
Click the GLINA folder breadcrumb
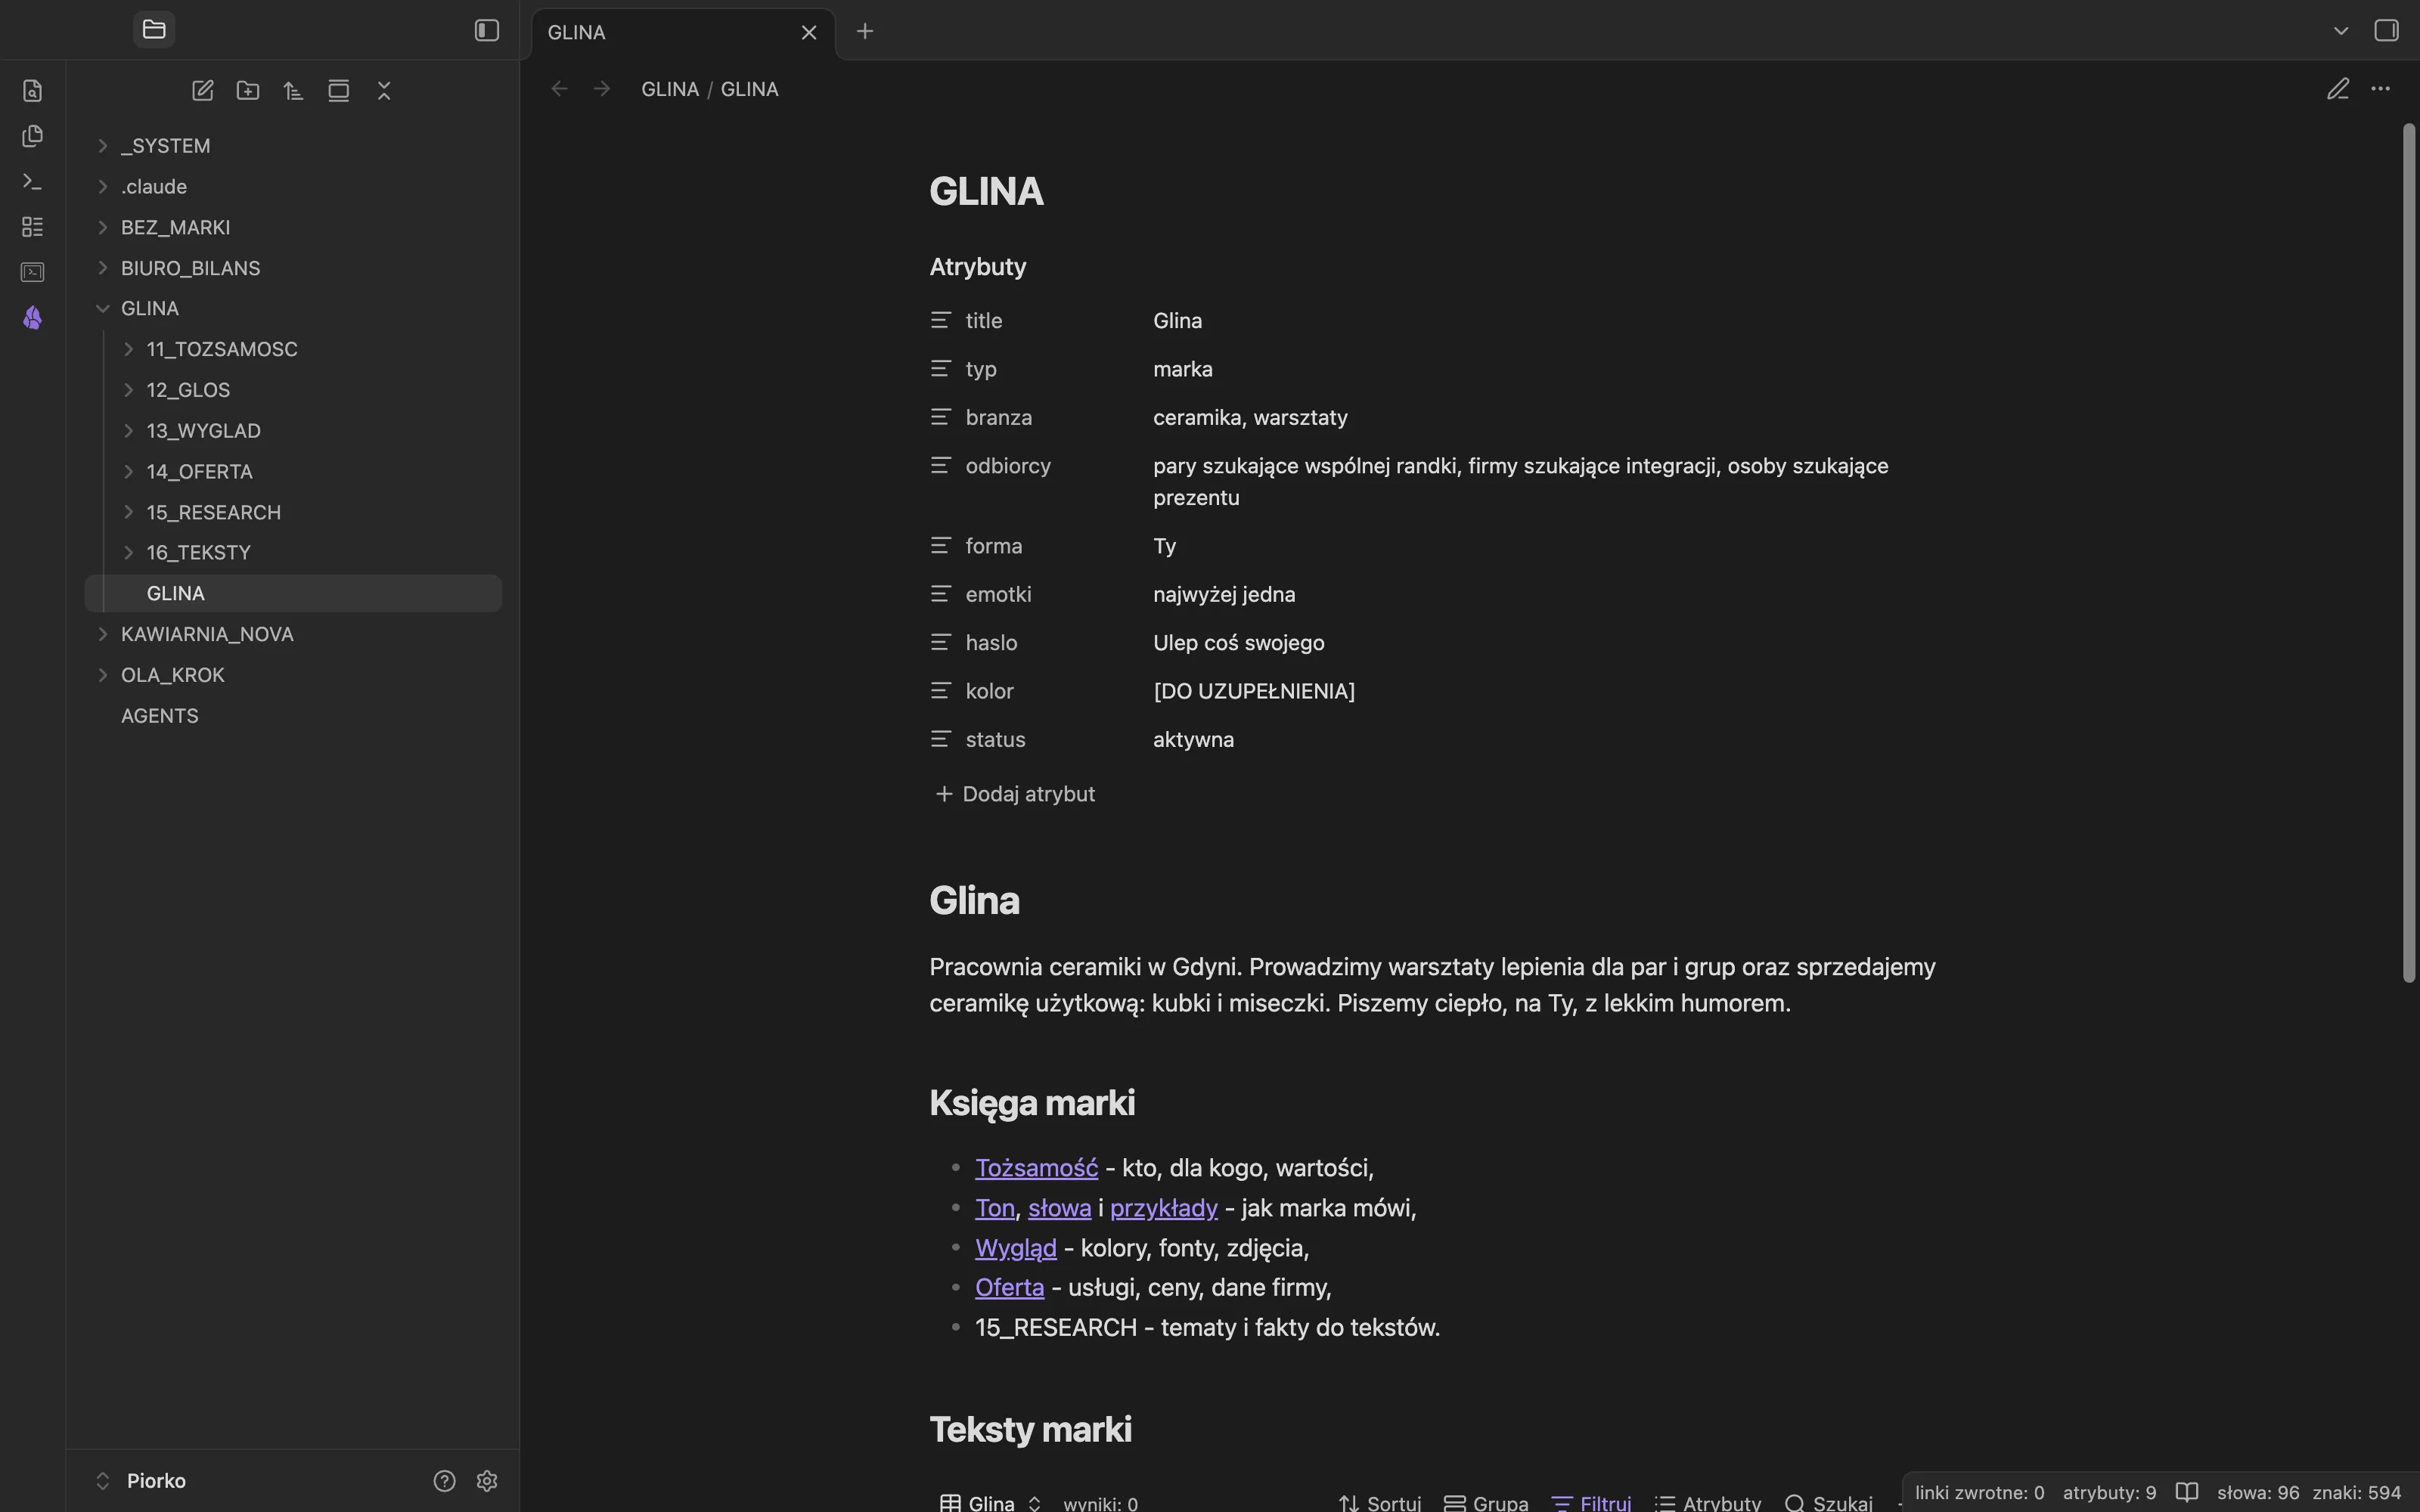click(670, 89)
